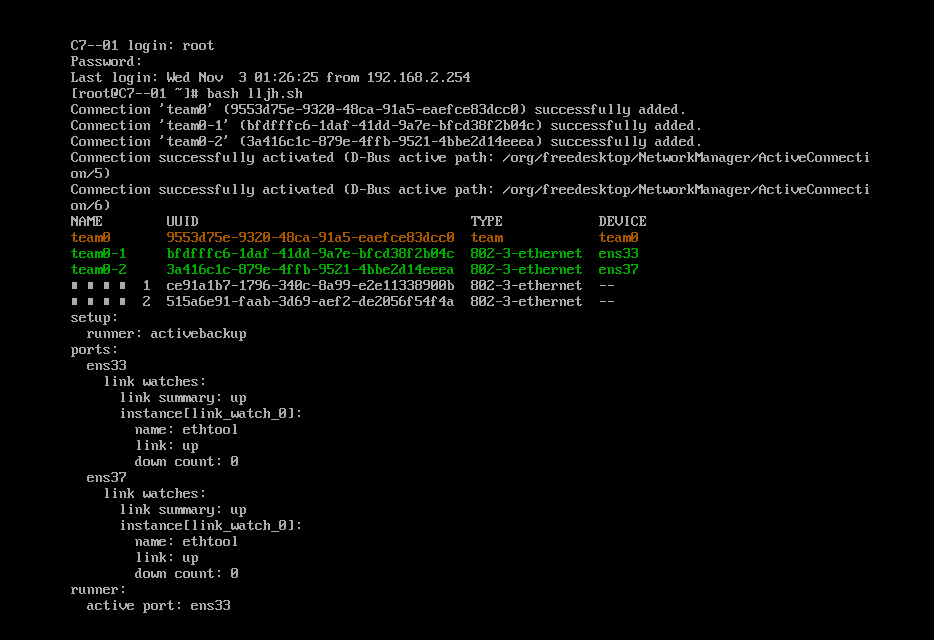Click the 'C7--01 login: root' line

pyautogui.click(x=142, y=45)
